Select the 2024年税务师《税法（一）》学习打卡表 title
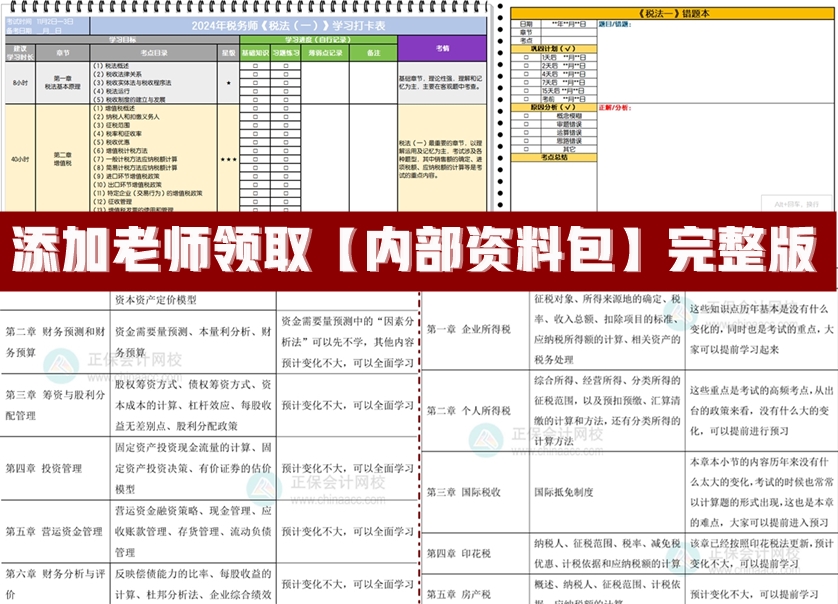The width and height of the screenshot is (838, 604). [289, 26]
